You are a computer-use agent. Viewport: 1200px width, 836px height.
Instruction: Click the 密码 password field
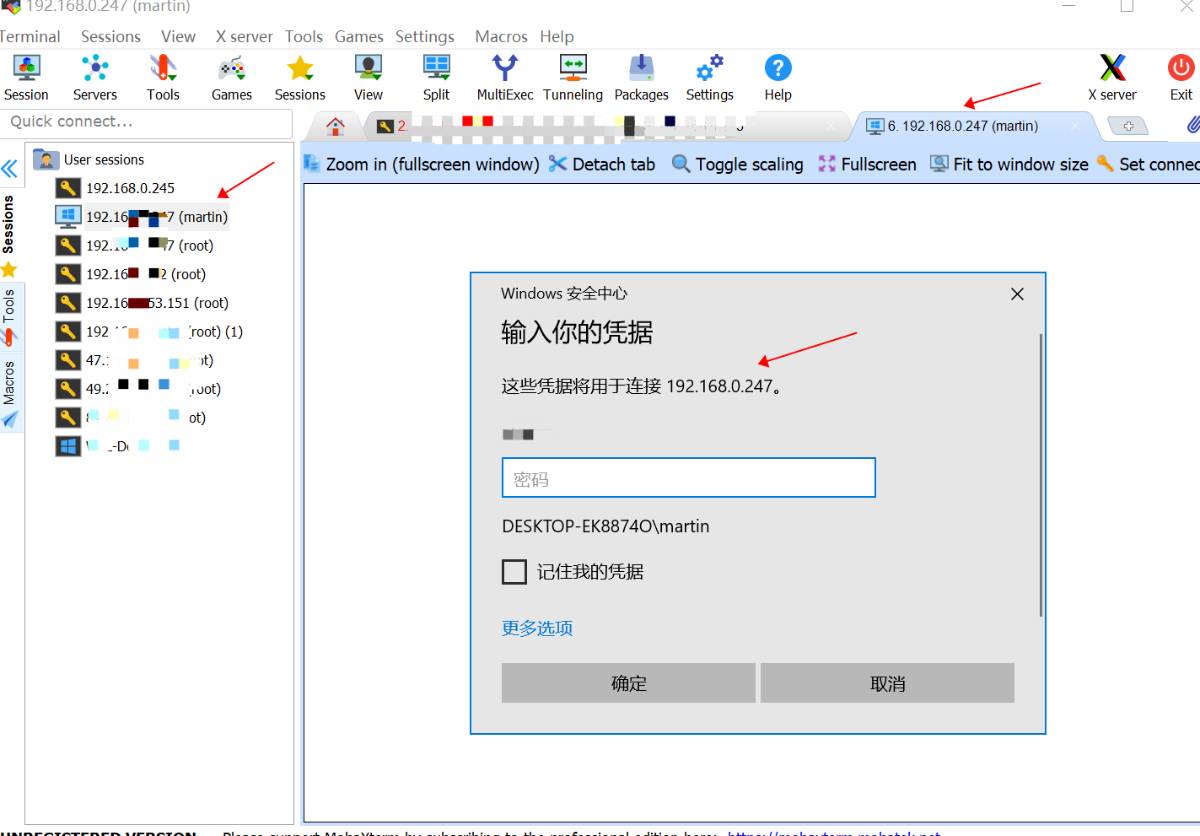[688, 478]
